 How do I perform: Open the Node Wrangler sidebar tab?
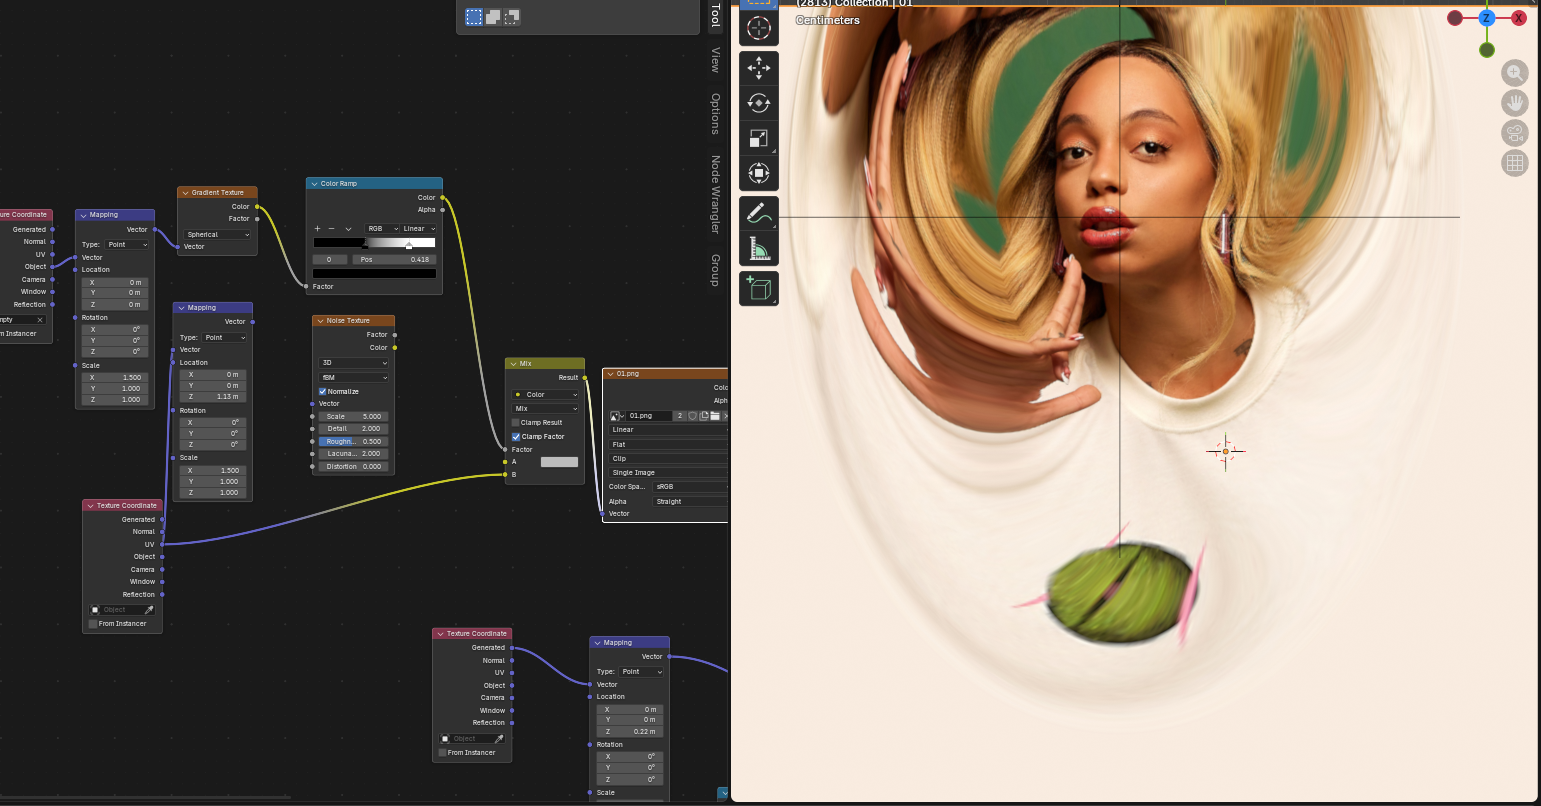(715, 194)
